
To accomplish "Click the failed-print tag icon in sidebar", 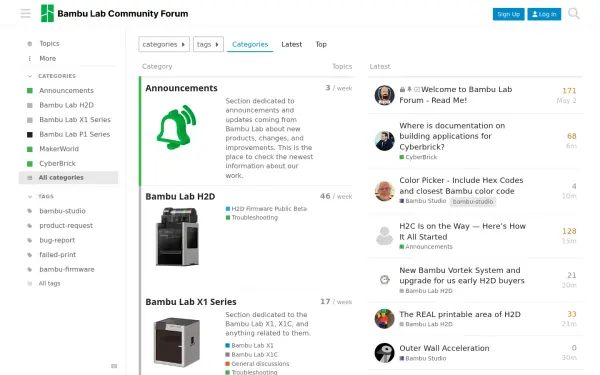I will coord(29,255).
